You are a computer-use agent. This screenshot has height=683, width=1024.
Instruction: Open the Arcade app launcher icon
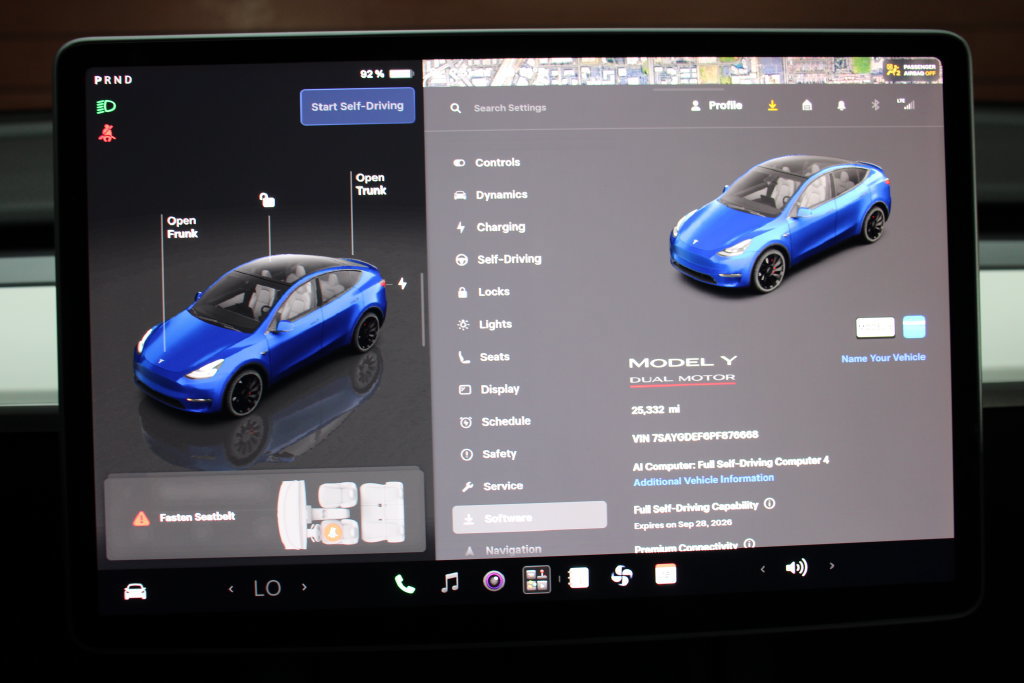tap(537, 579)
